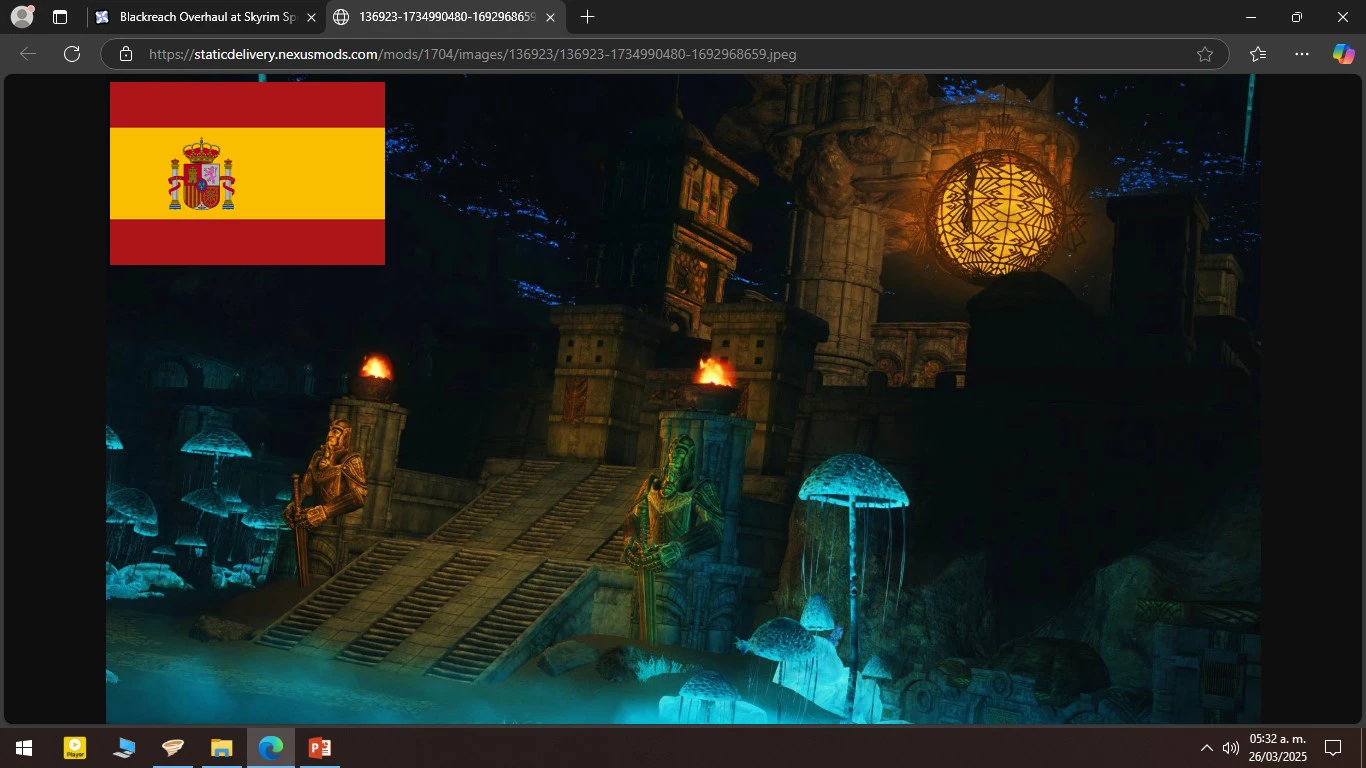Screen dimensions: 1366x768
Task: Show hidden system tray icons
Action: tap(1207, 748)
